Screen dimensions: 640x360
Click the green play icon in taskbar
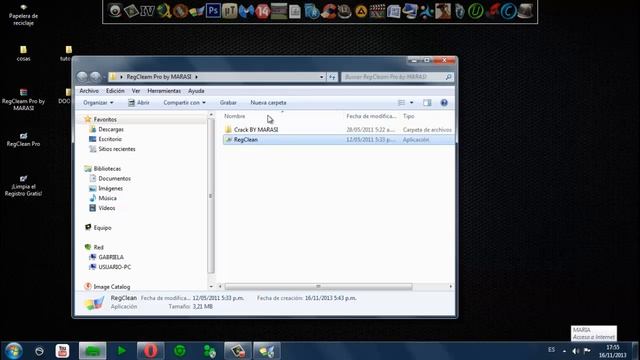tap(121, 351)
